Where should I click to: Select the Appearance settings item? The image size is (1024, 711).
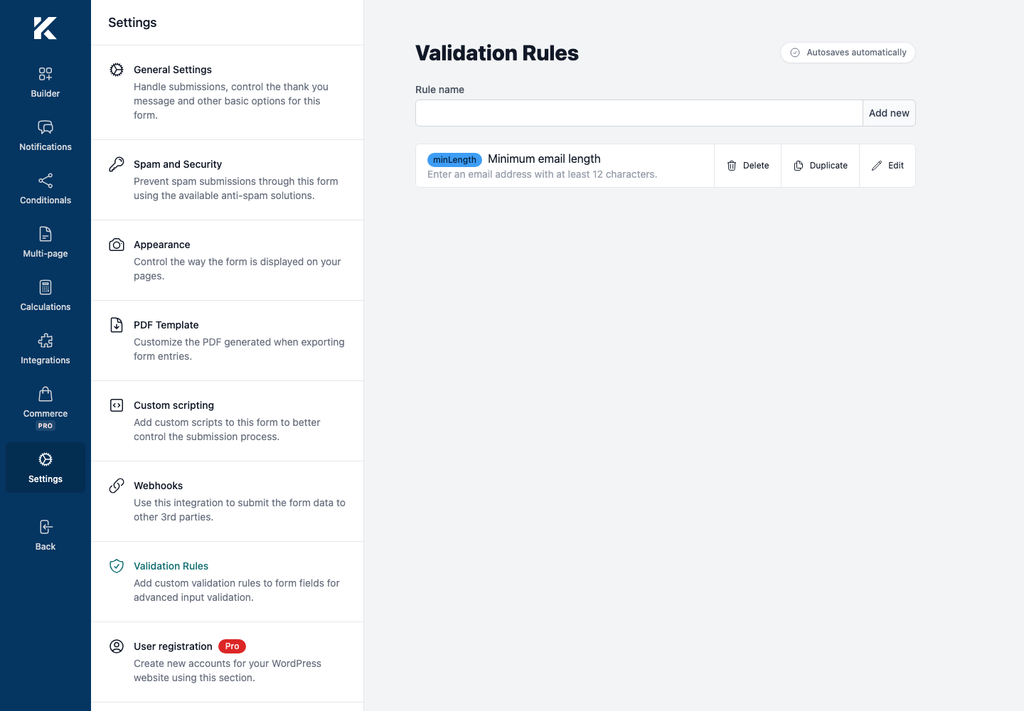click(x=227, y=260)
